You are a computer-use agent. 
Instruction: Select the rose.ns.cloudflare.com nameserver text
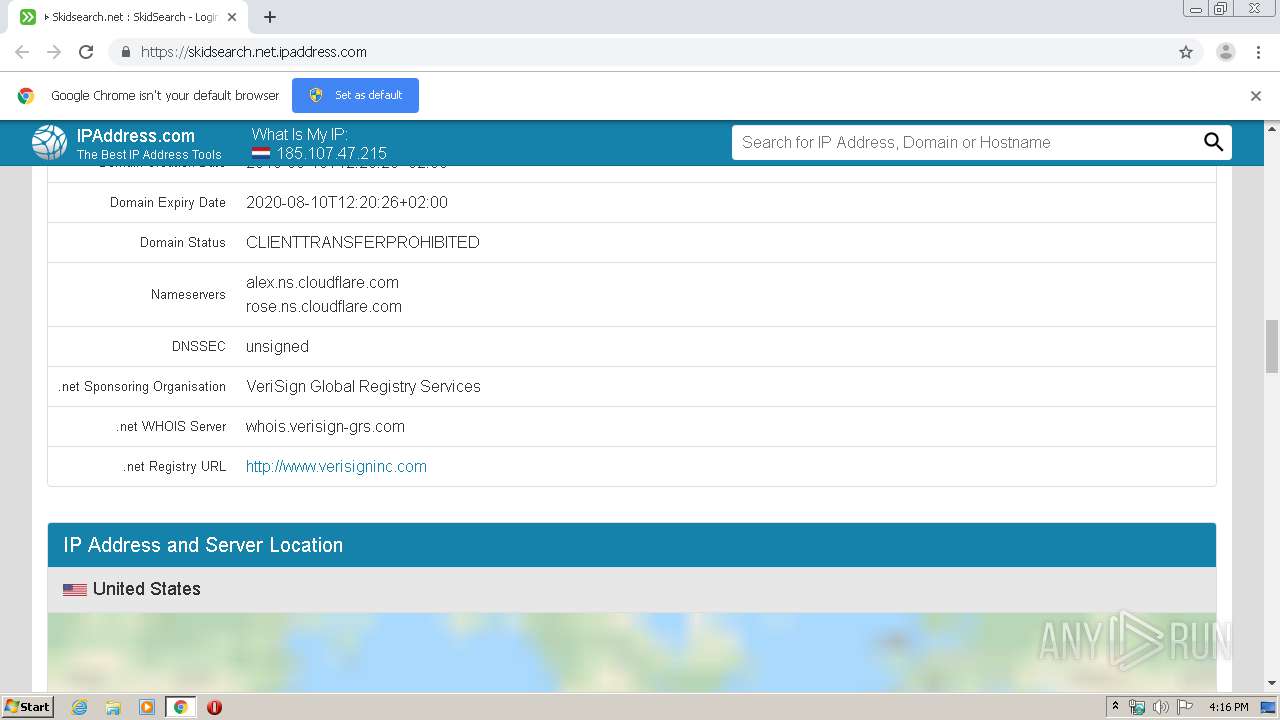coord(324,306)
